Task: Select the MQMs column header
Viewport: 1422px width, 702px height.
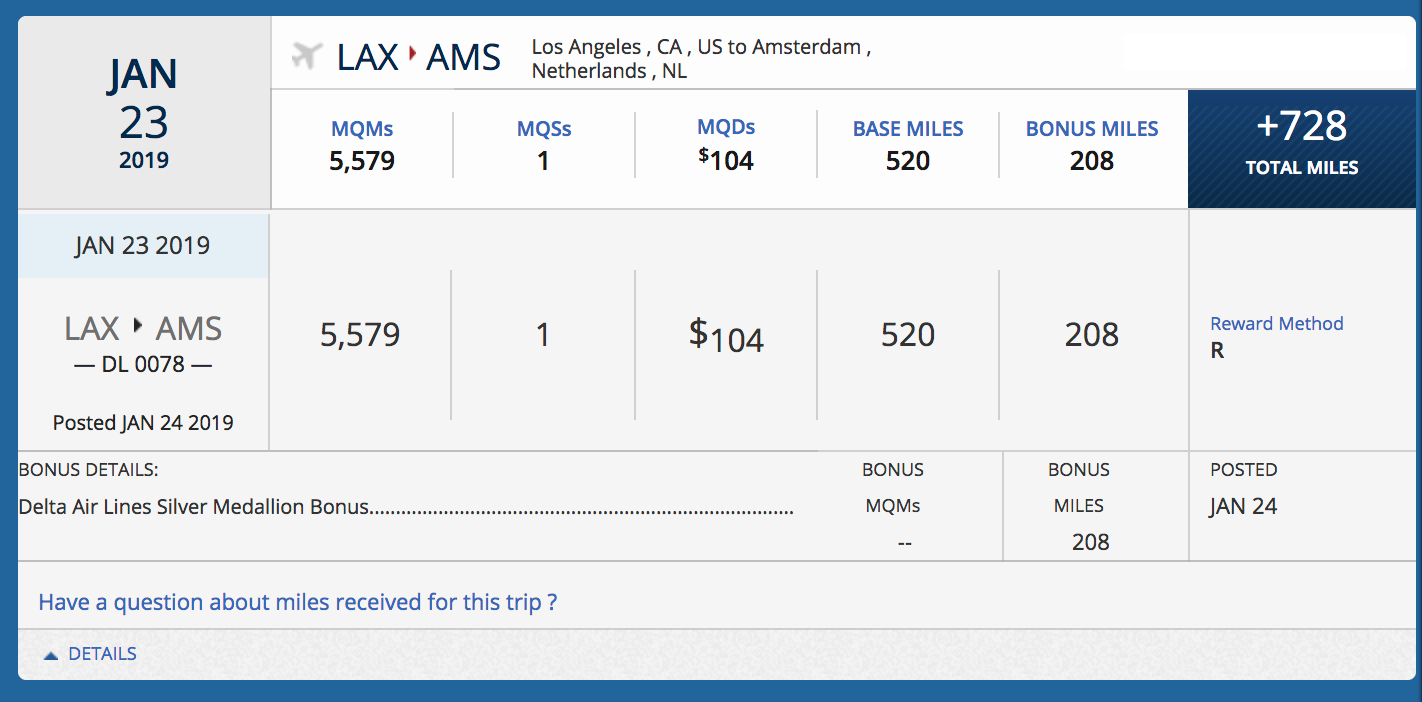Action: 362,129
